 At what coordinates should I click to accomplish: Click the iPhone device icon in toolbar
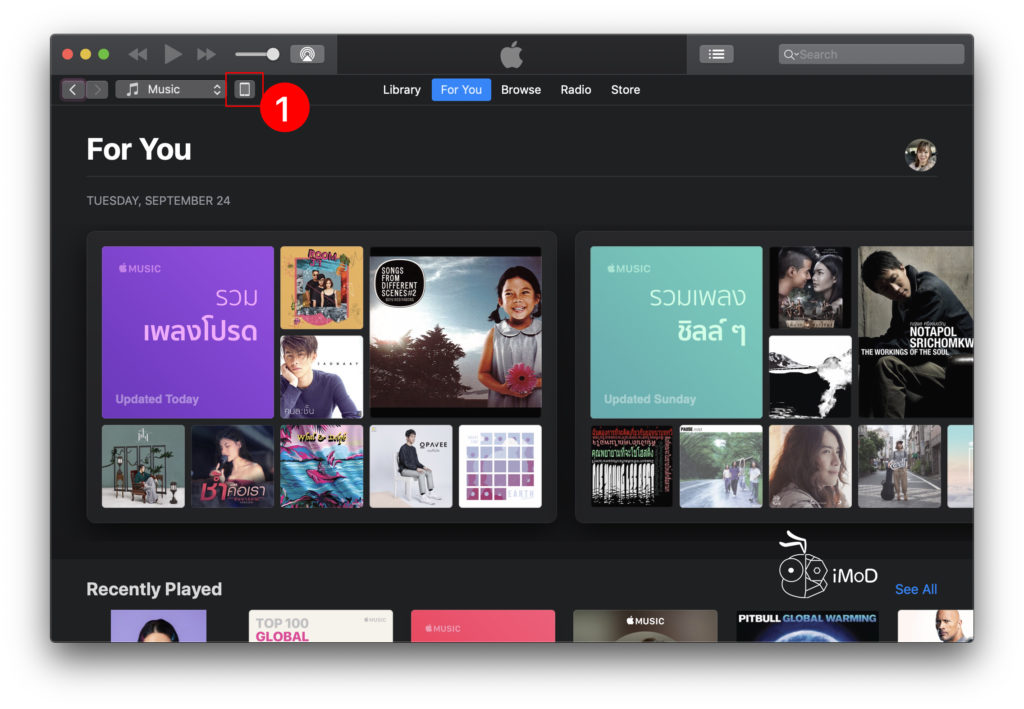(246, 89)
